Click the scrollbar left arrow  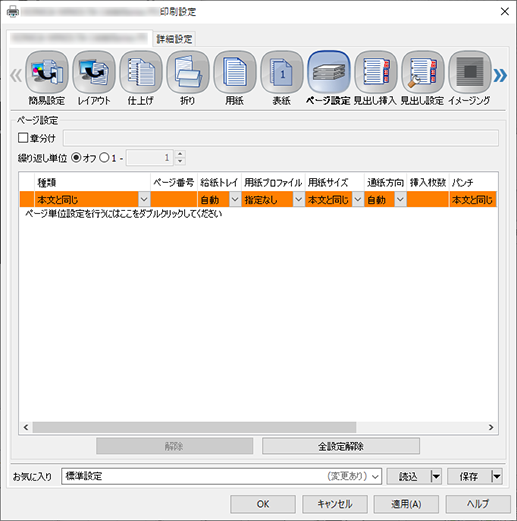26,427
